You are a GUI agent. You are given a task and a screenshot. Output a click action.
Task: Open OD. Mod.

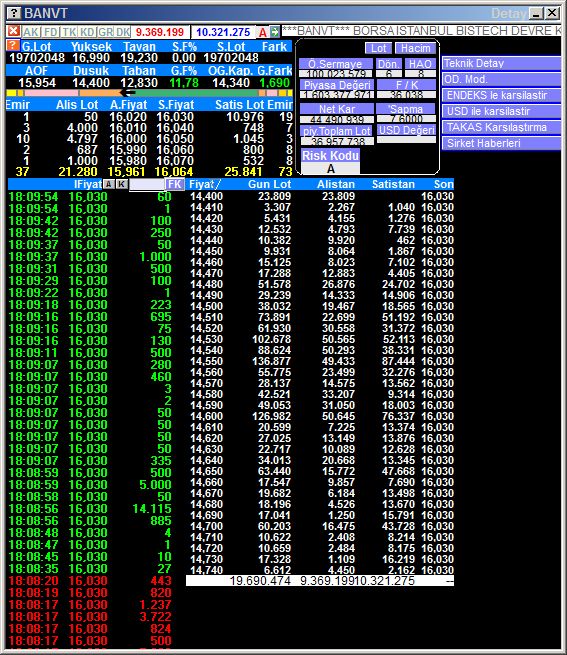[x=501, y=79]
